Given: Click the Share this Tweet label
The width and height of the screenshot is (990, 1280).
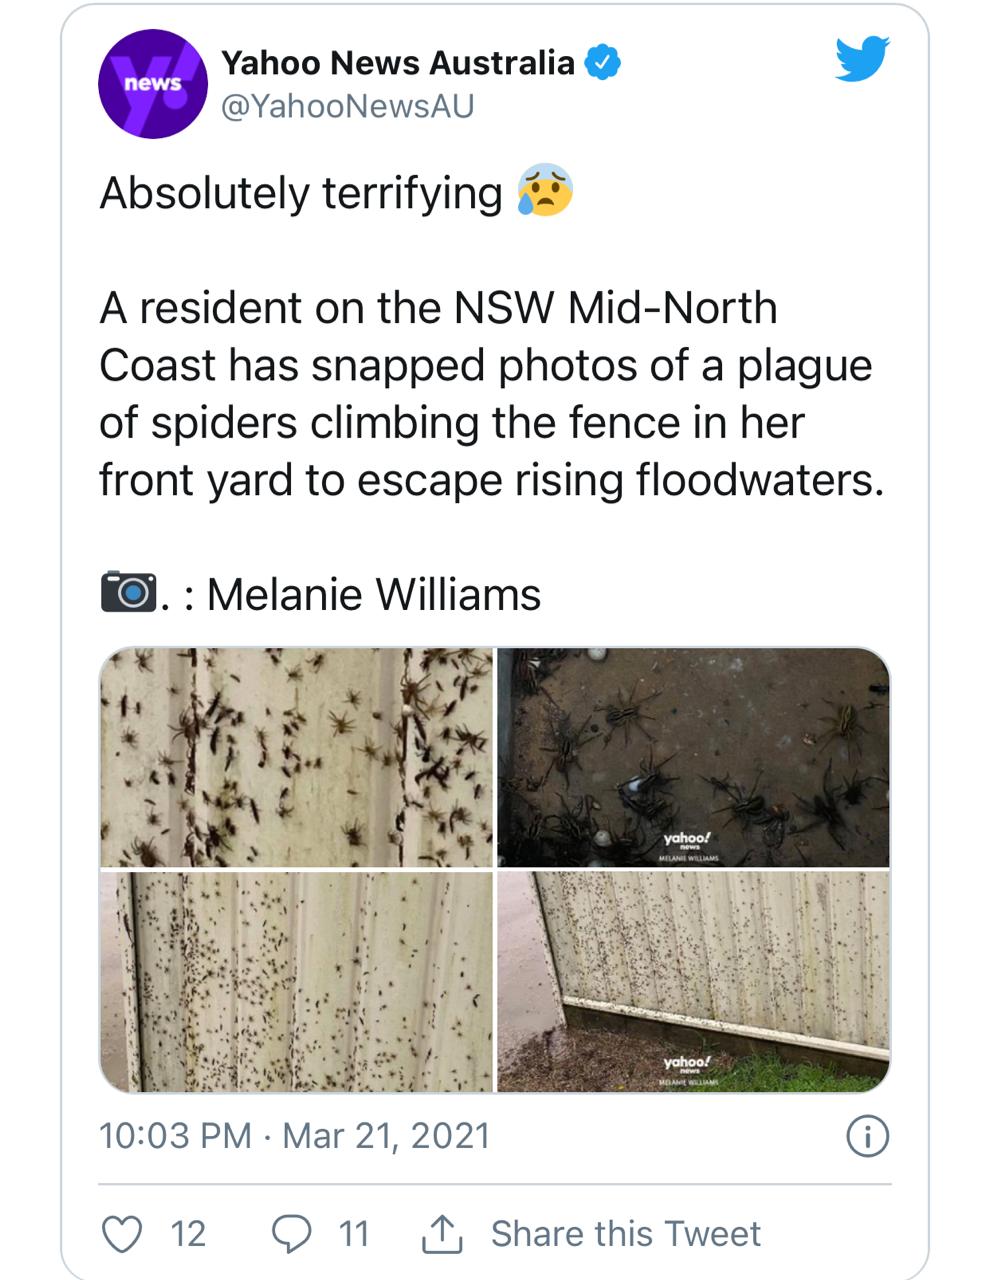Looking at the screenshot, I should pos(625,1234).
